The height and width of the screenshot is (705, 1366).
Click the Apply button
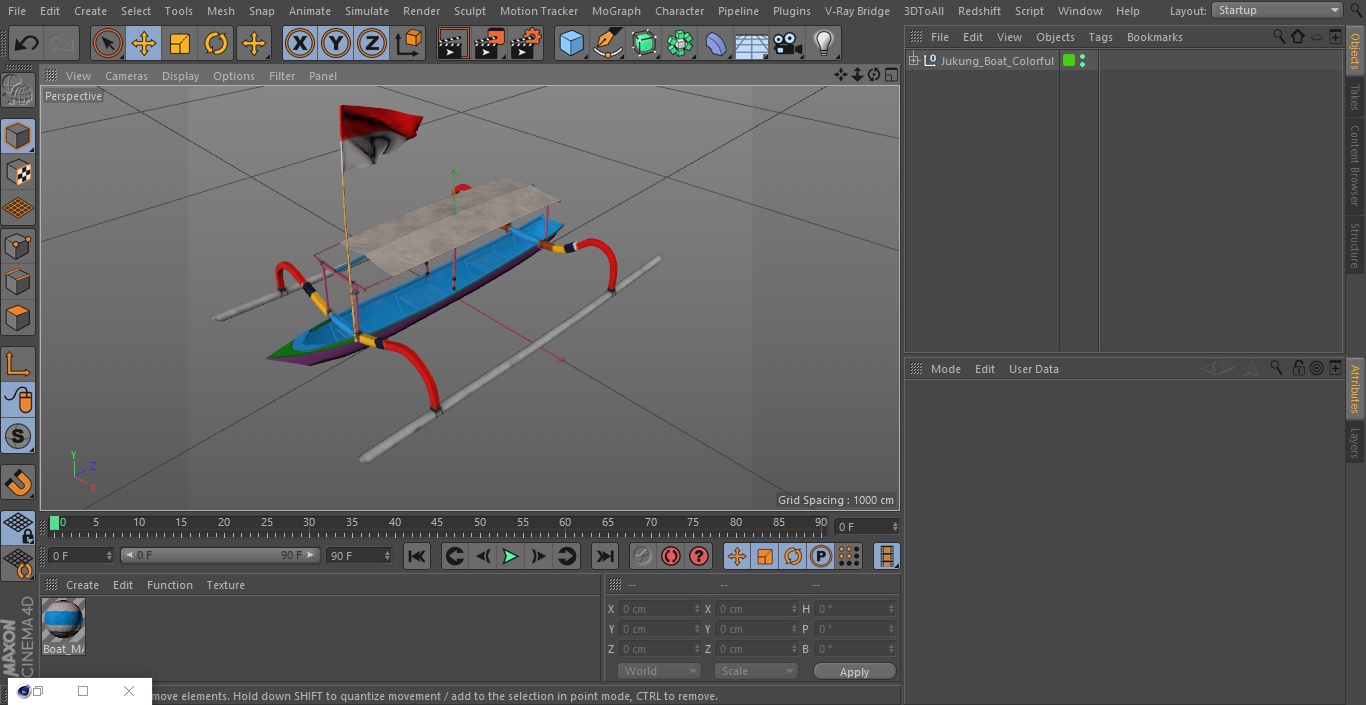854,672
